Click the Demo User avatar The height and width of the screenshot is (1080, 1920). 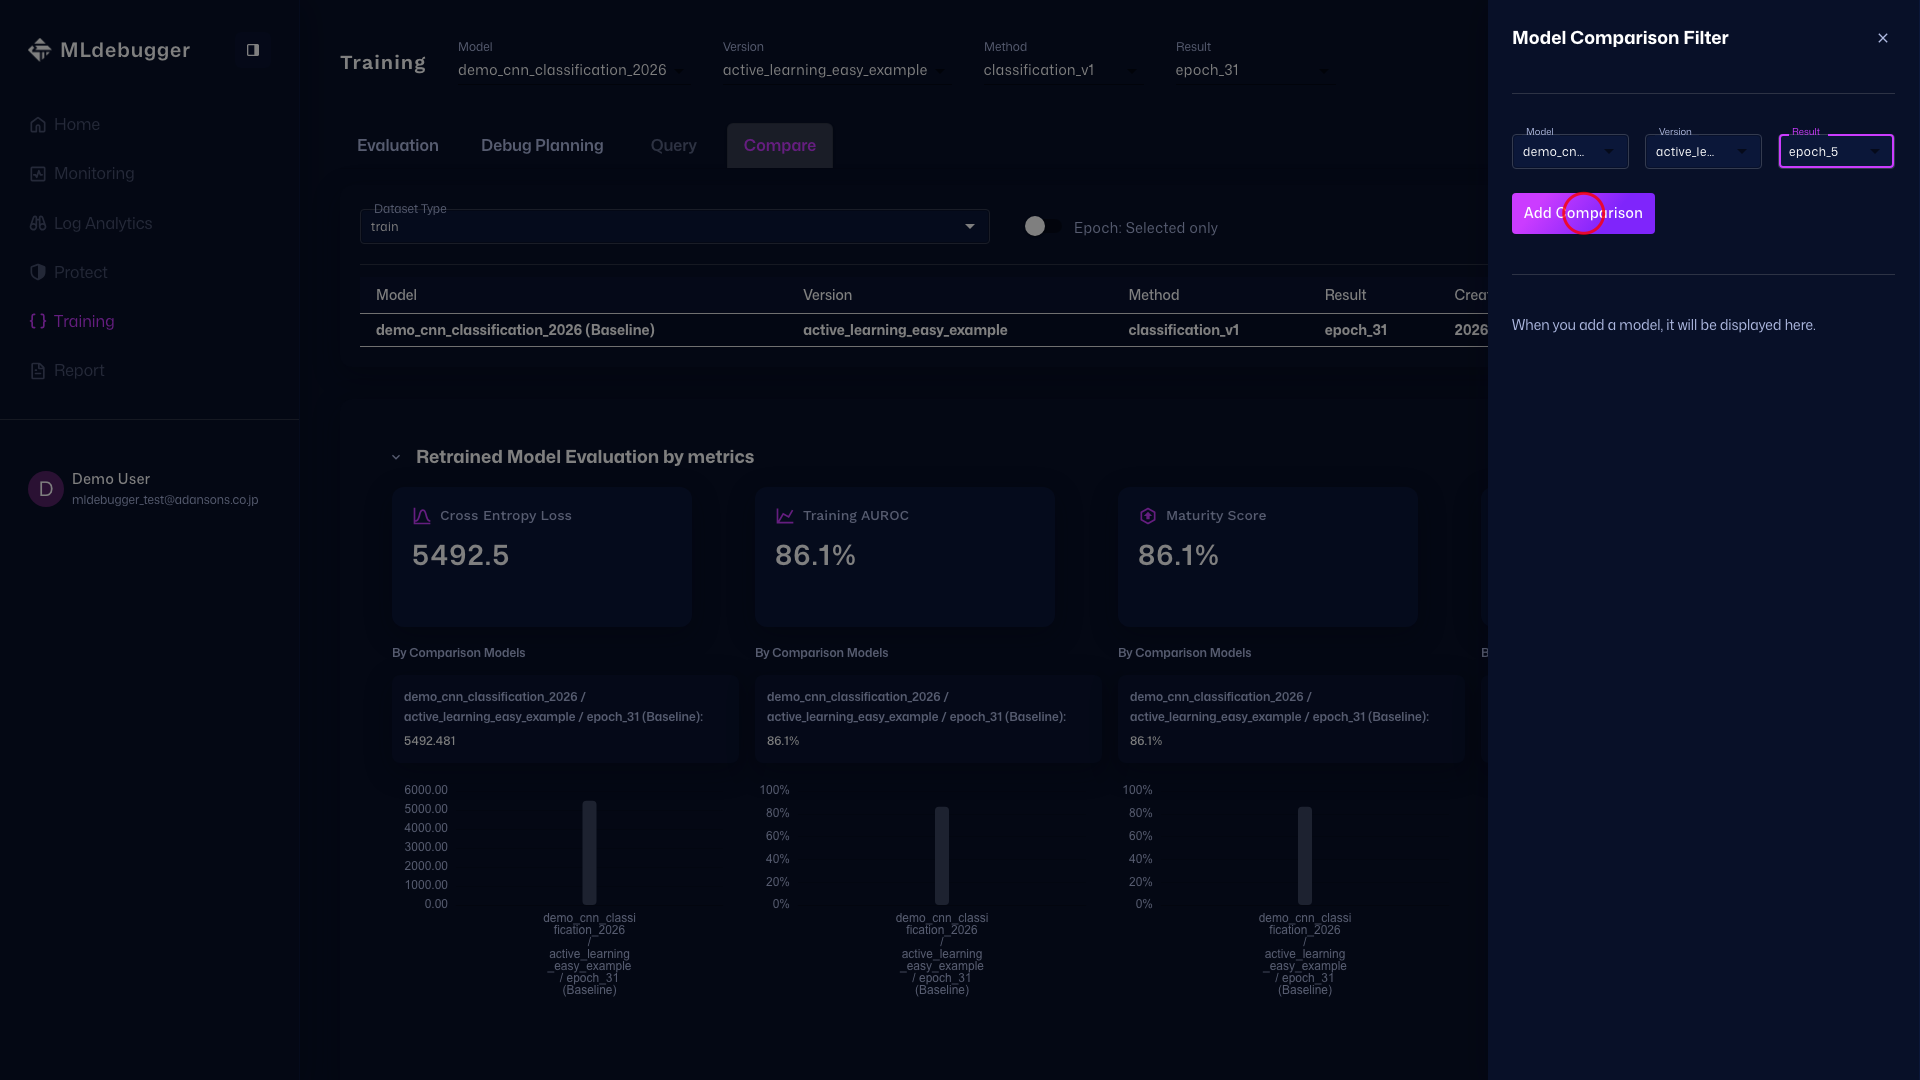coord(46,489)
